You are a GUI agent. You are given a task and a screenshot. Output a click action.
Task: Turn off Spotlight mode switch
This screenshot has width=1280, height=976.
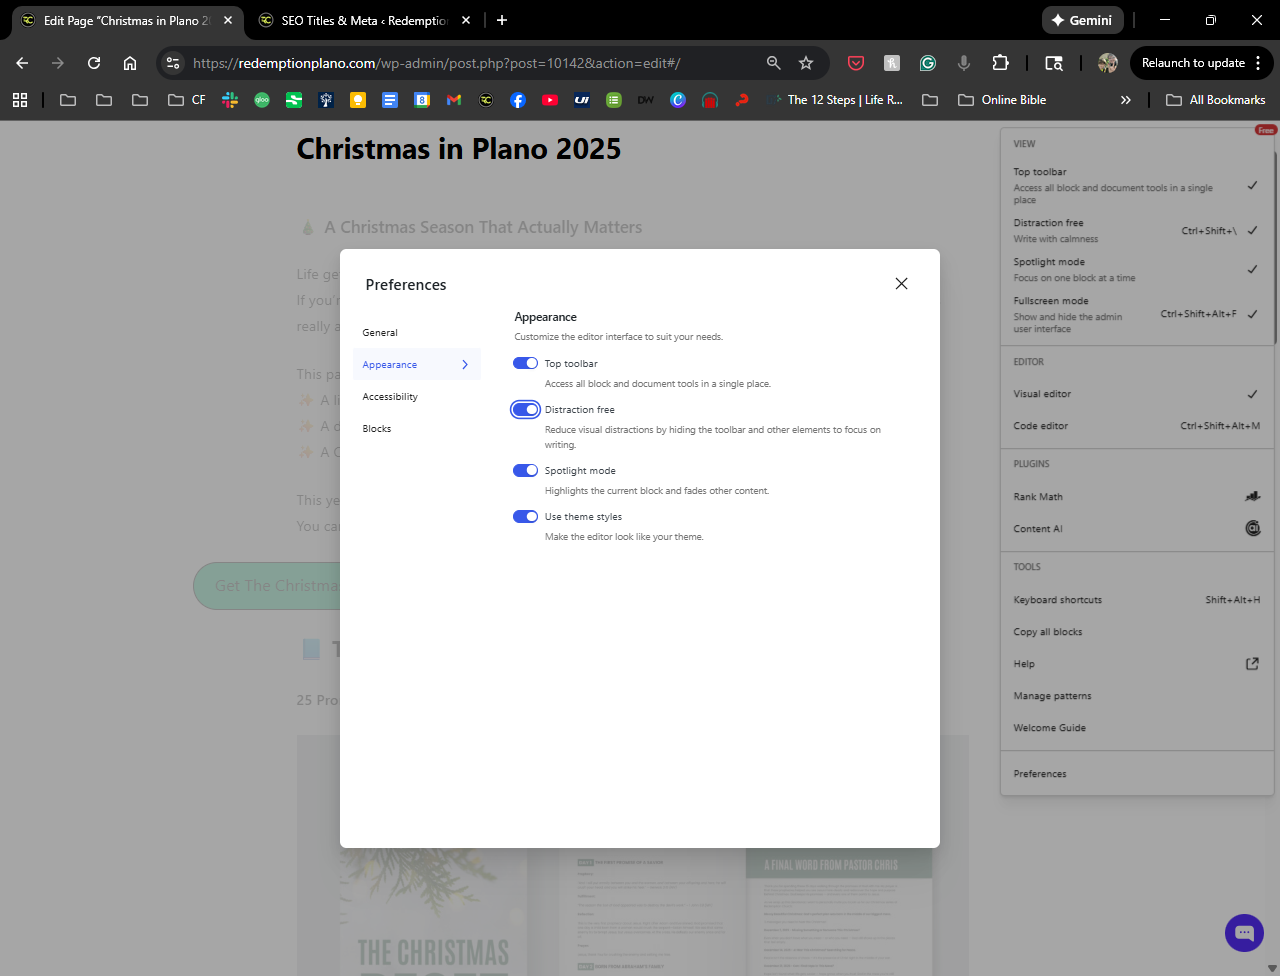tap(525, 470)
